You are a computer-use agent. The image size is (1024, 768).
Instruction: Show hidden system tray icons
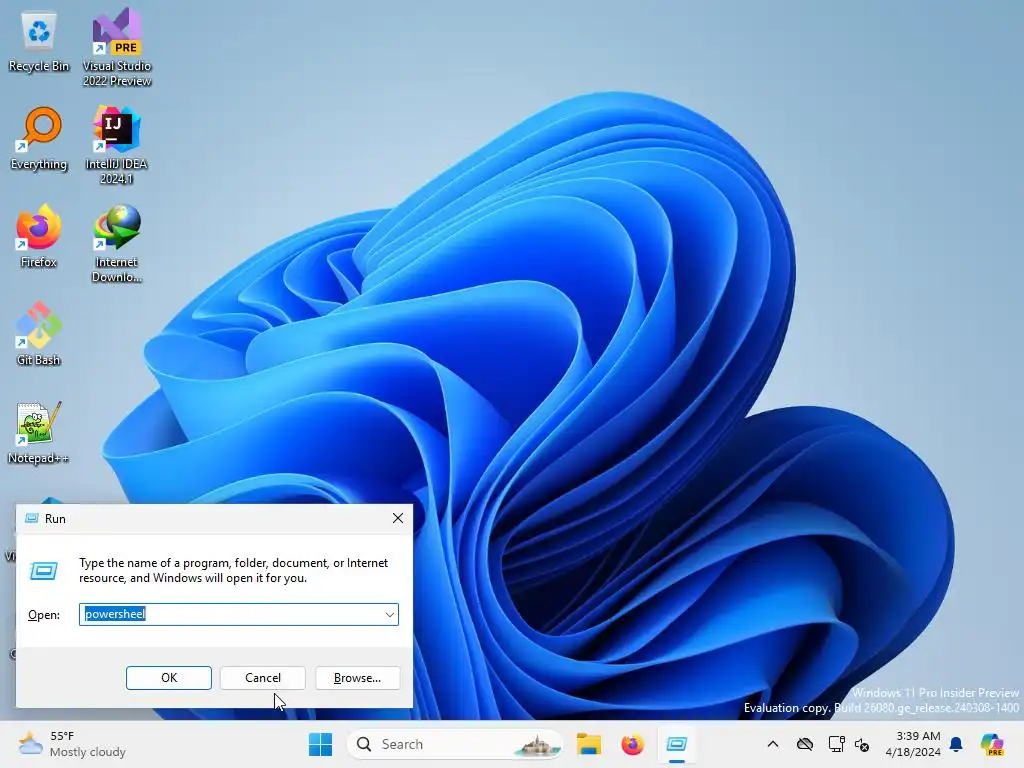(x=773, y=744)
